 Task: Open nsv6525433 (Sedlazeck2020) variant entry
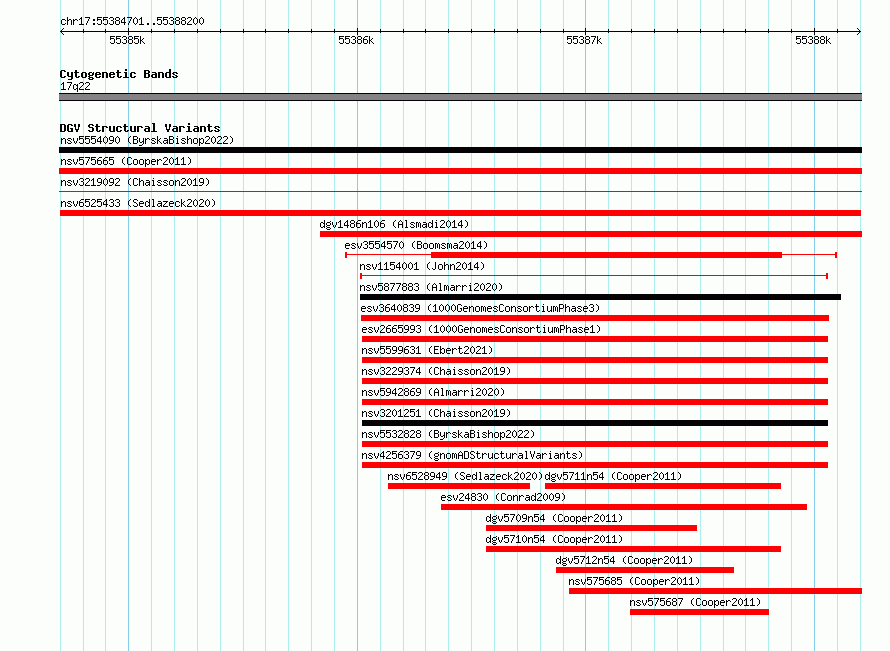138,203
